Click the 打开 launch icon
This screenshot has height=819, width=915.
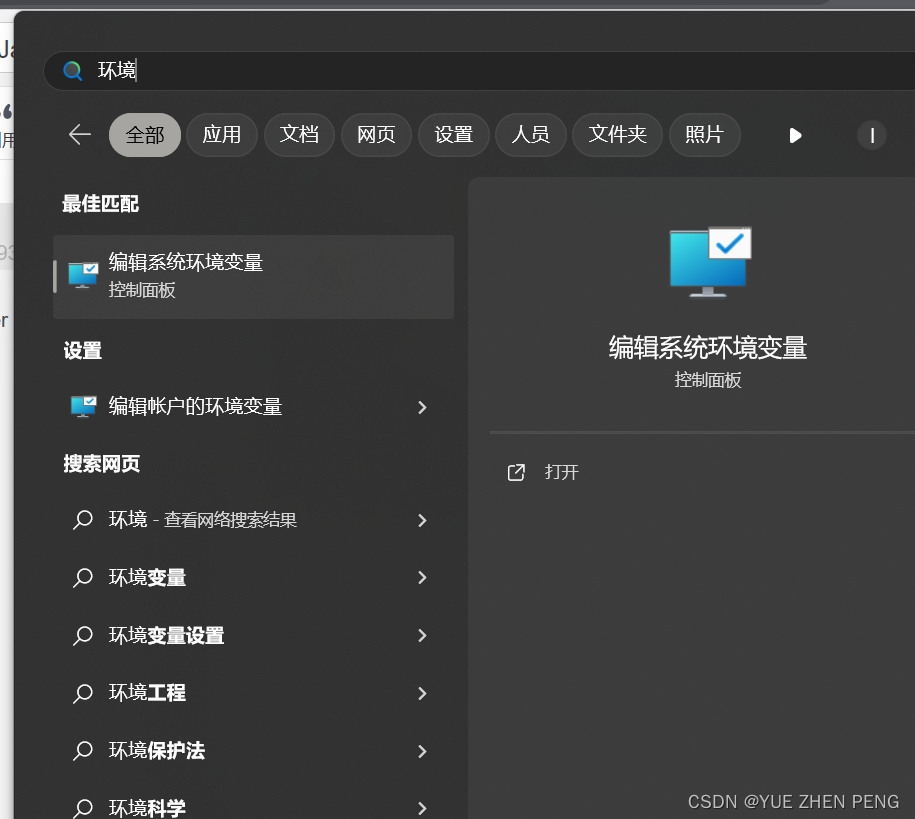pyautogui.click(x=516, y=472)
